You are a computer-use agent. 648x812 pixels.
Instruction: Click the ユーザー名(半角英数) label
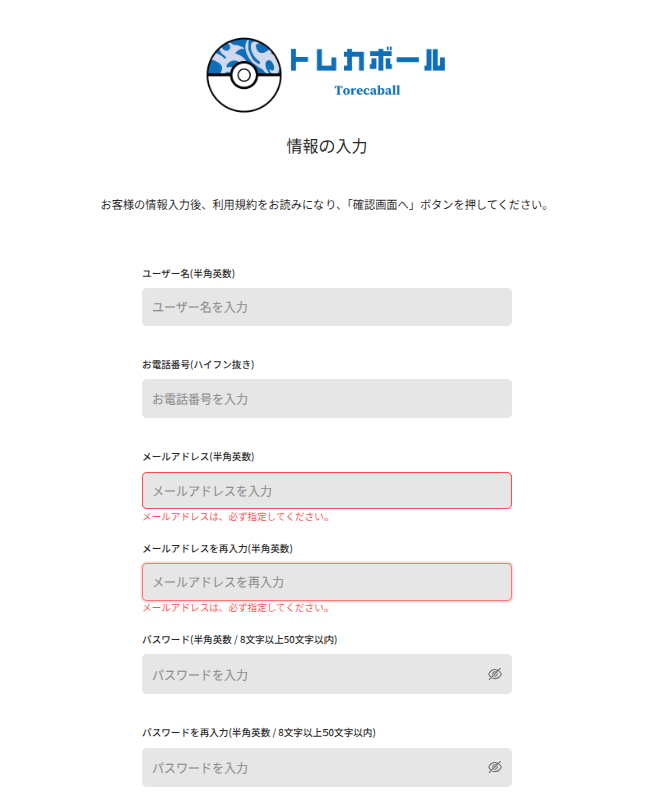(190, 270)
